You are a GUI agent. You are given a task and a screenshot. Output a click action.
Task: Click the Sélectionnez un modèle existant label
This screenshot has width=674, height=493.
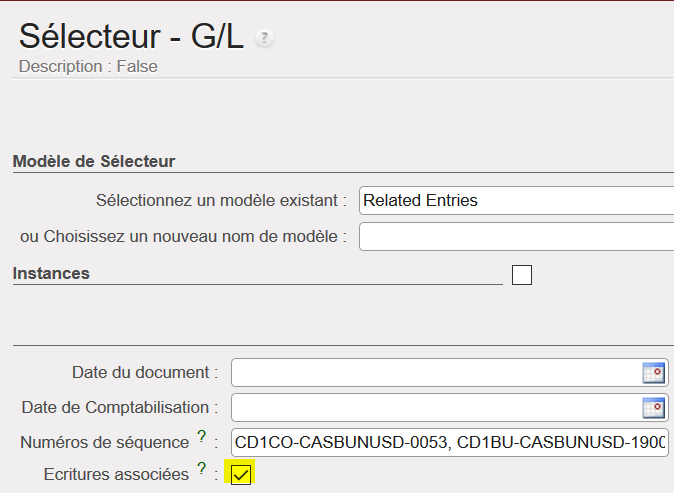221,200
